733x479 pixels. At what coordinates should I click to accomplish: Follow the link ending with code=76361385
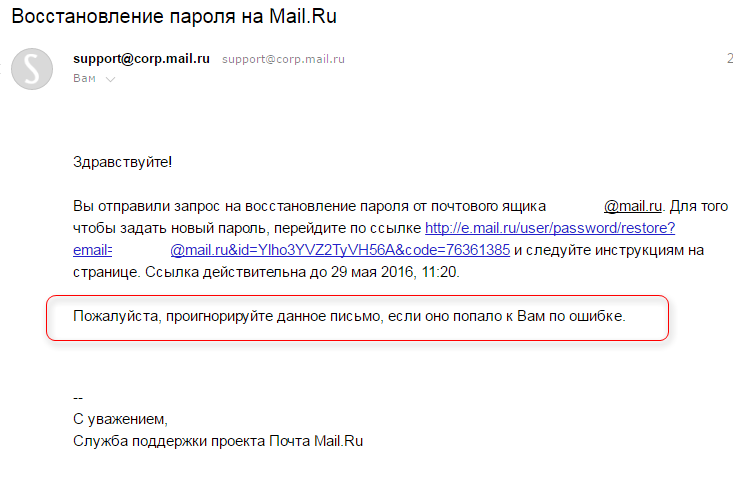(x=340, y=250)
